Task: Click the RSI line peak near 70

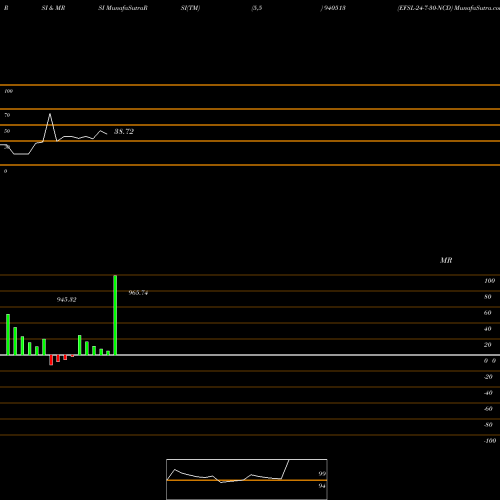Action: [x=50, y=115]
